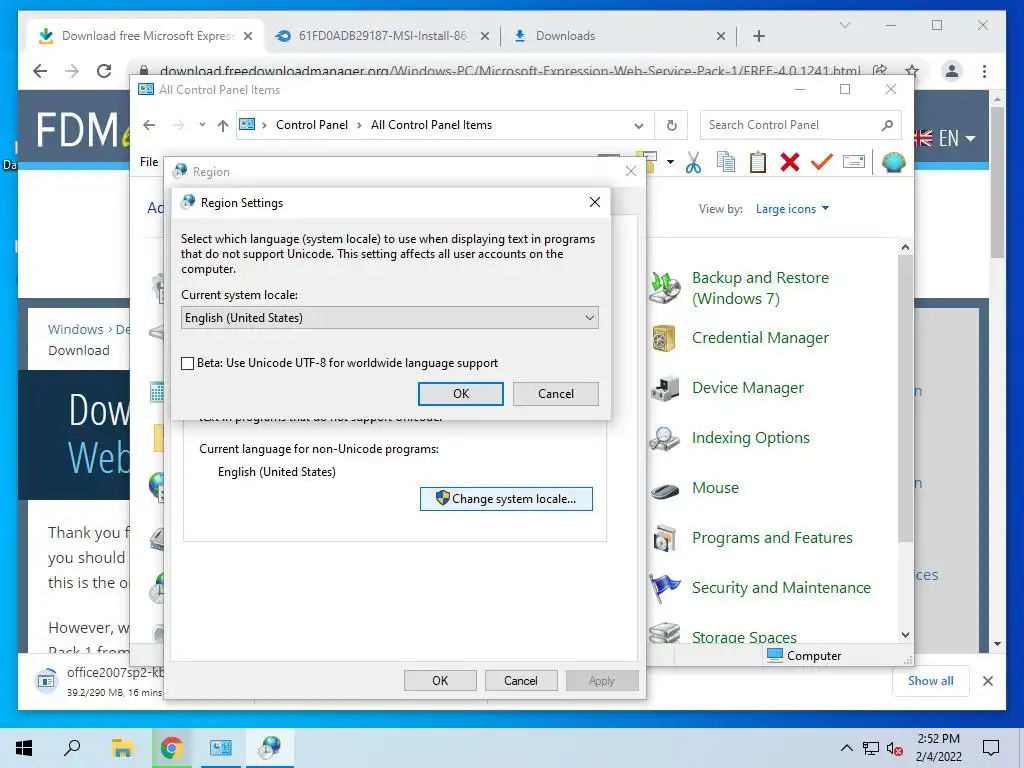Screen dimensions: 1024x768
Task: Click the Cut scissors icon in Control Panel toolbar
Action: point(694,162)
